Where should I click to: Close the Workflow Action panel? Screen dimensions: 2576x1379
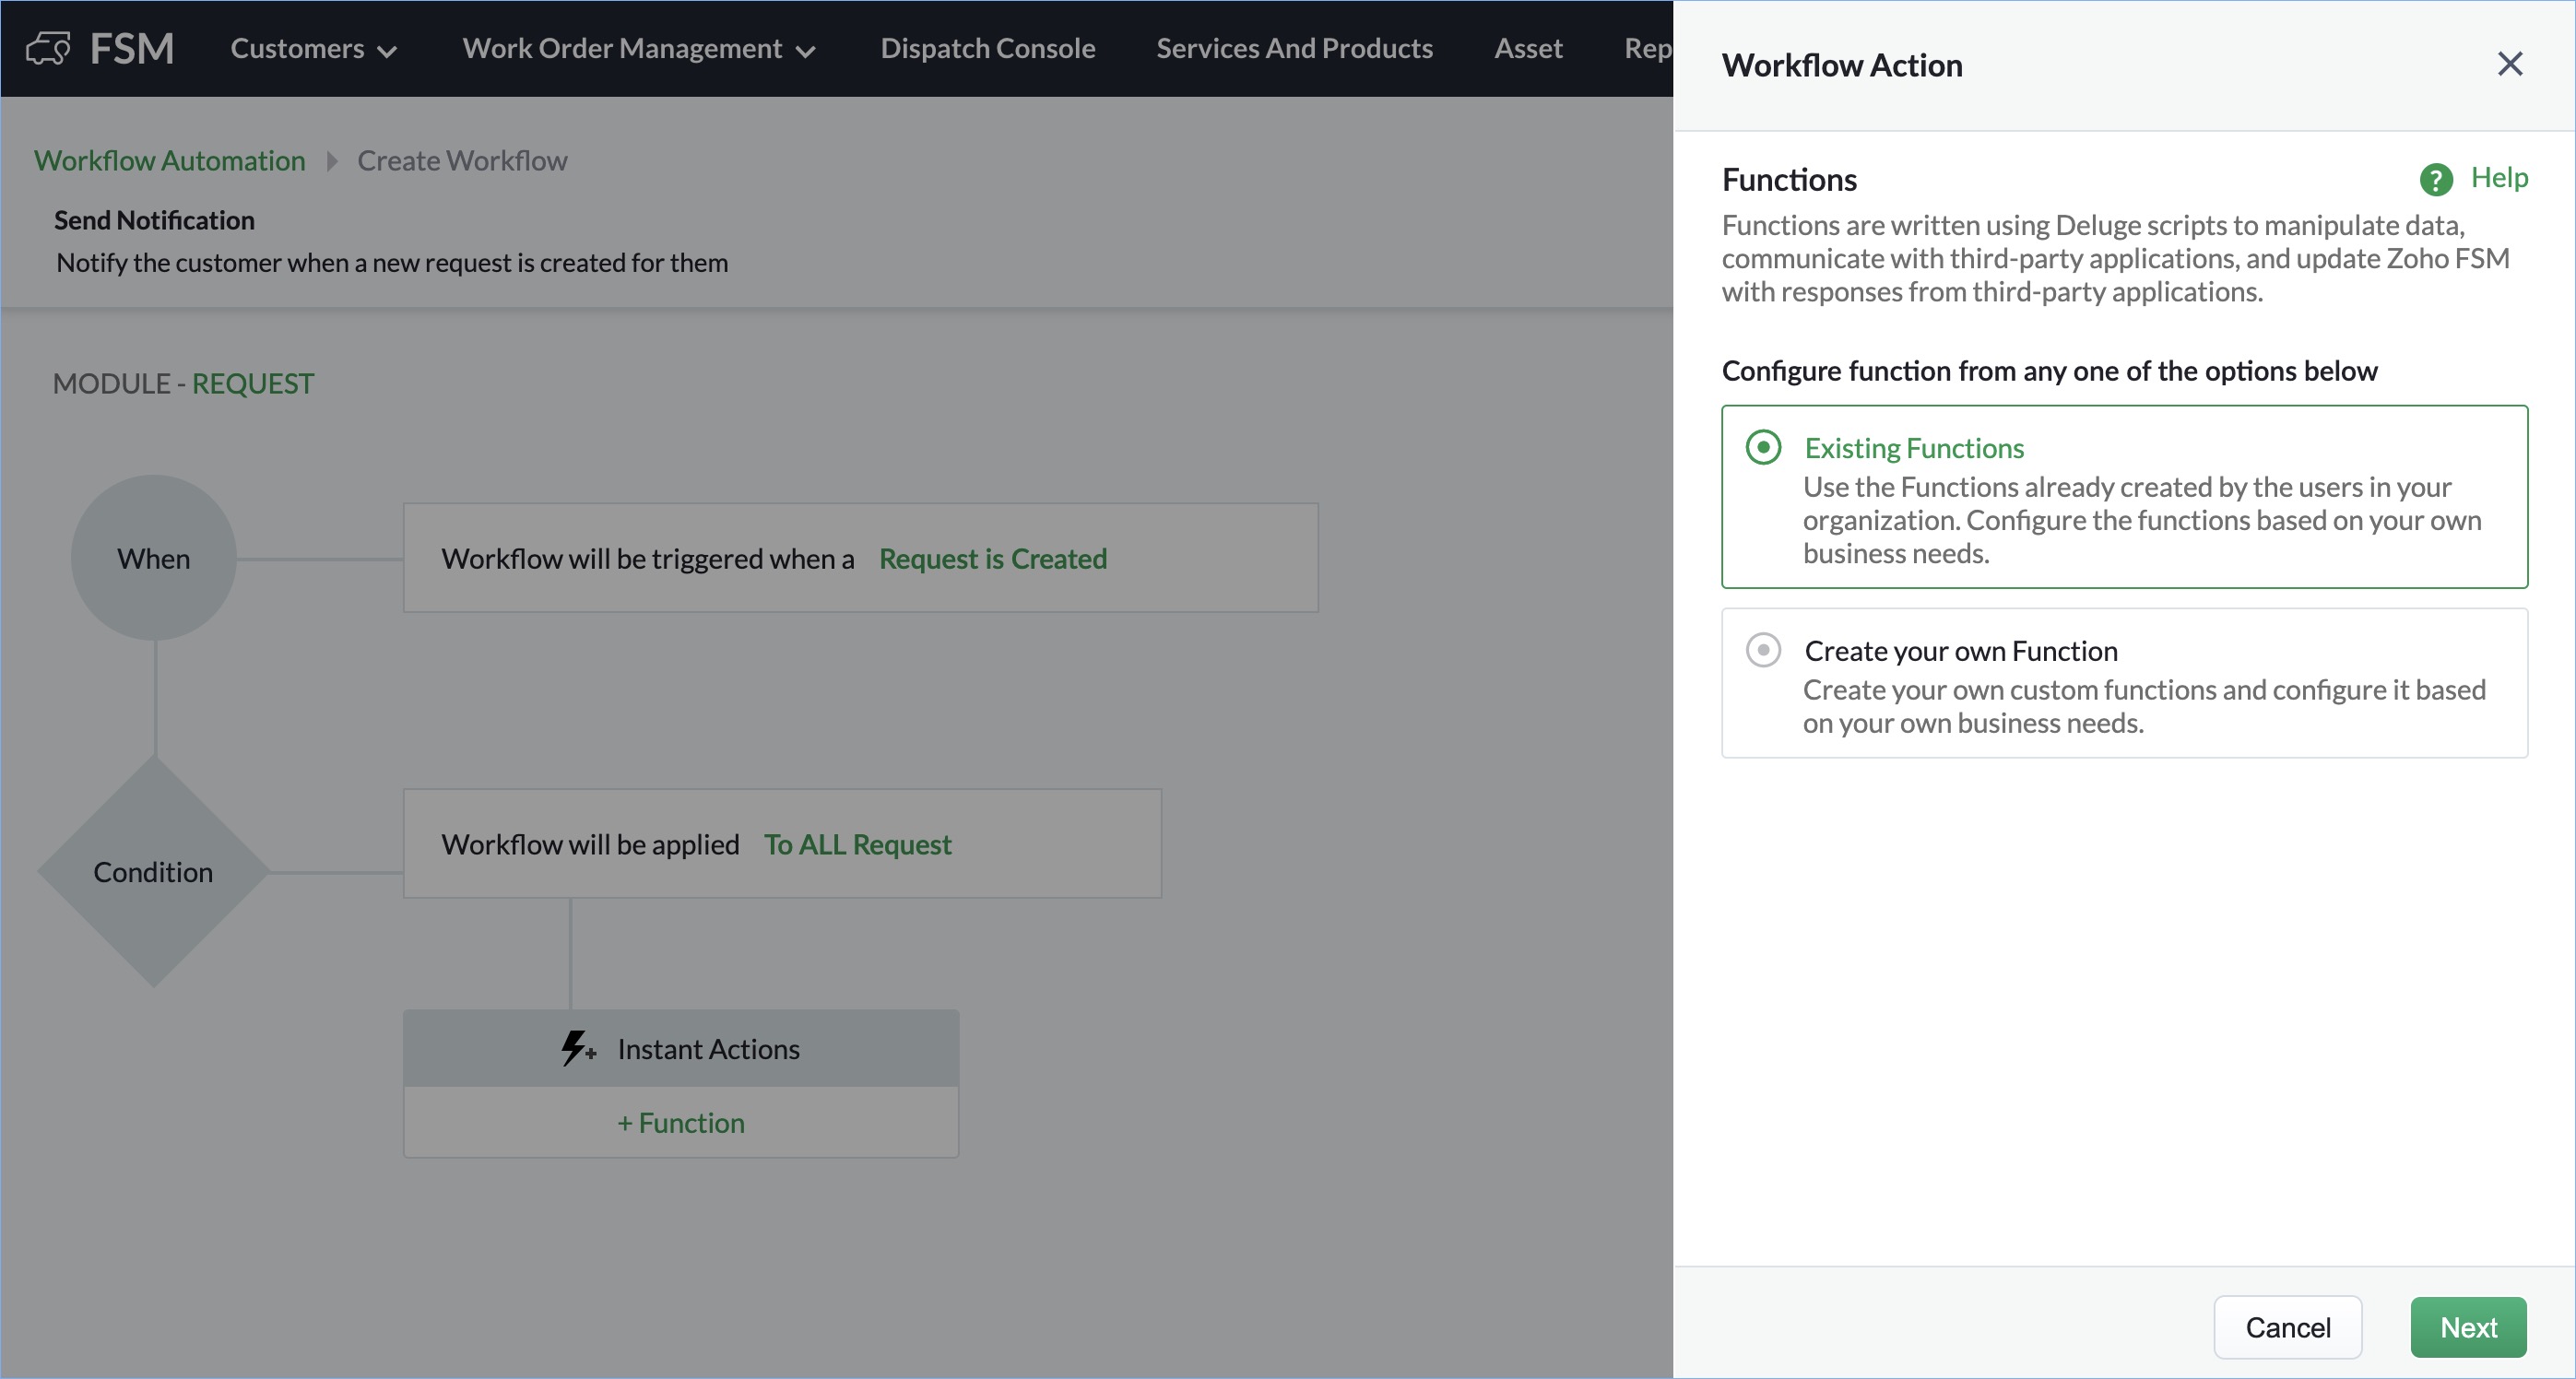2509,64
